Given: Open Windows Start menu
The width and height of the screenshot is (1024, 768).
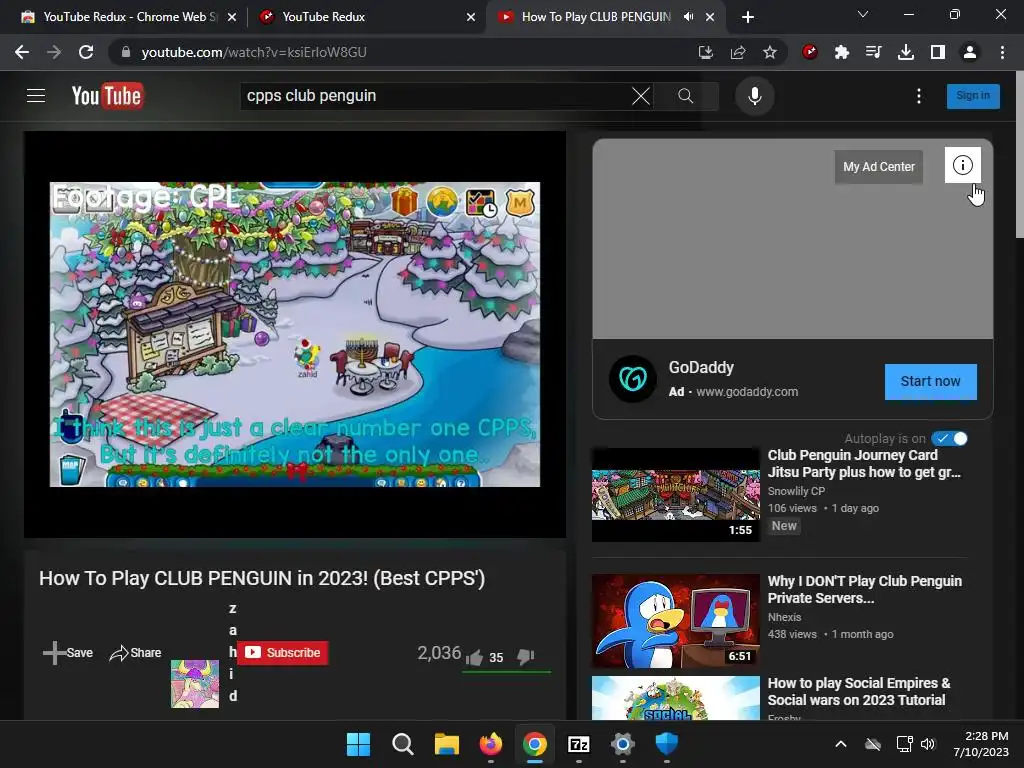Looking at the screenshot, I should click(x=358, y=744).
